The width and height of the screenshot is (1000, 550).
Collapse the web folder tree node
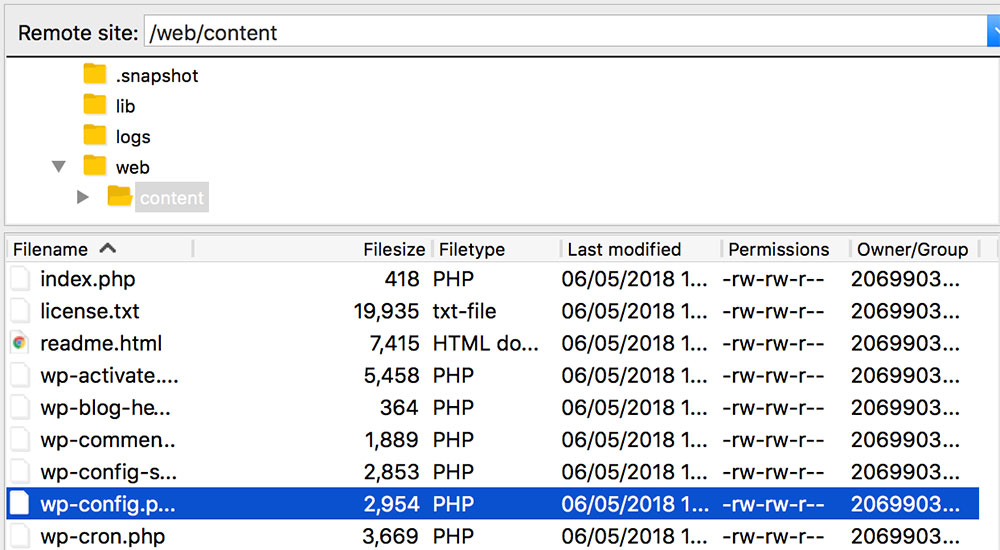[x=60, y=167]
